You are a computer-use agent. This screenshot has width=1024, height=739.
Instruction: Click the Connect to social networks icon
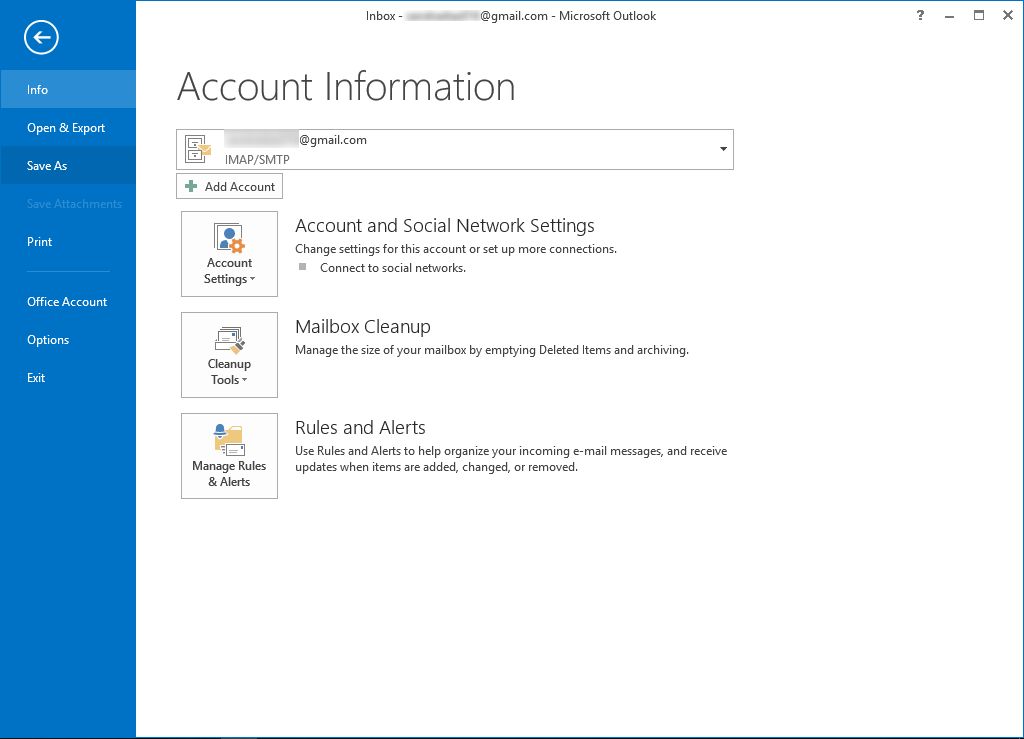click(x=303, y=268)
